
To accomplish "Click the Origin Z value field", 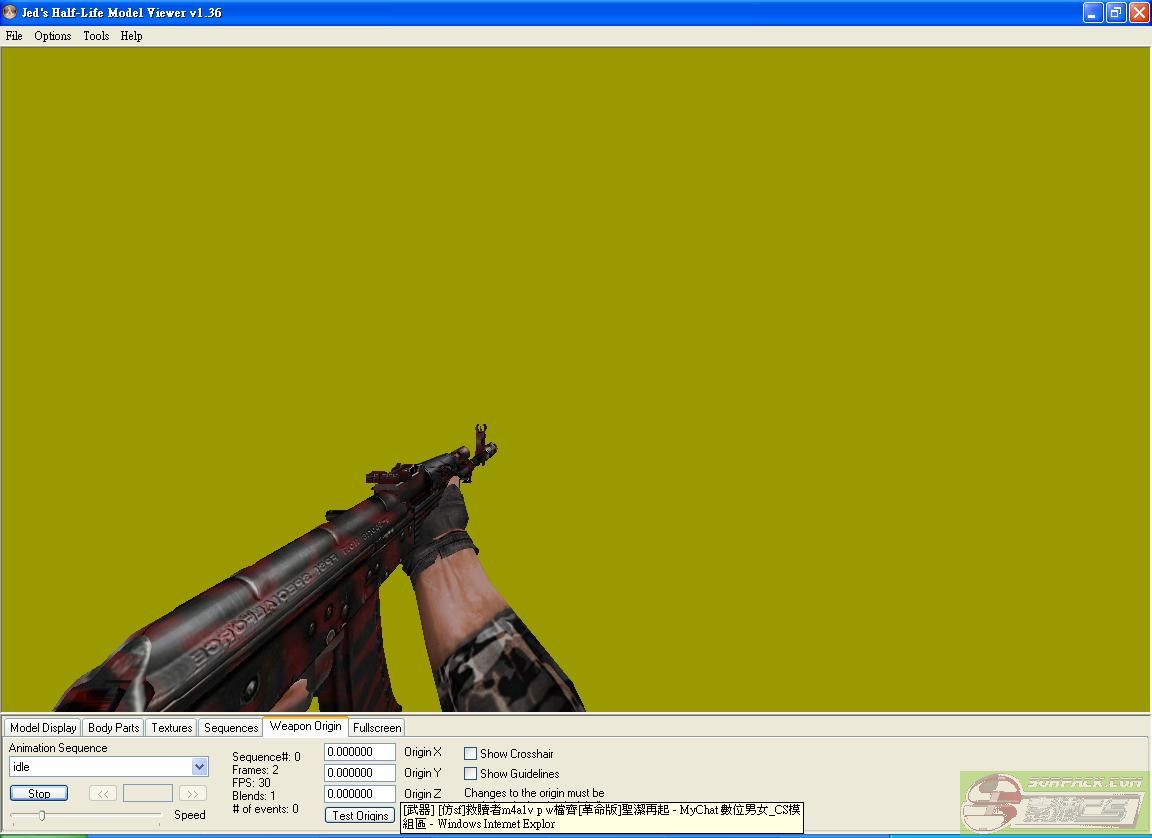I will click(360, 793).
